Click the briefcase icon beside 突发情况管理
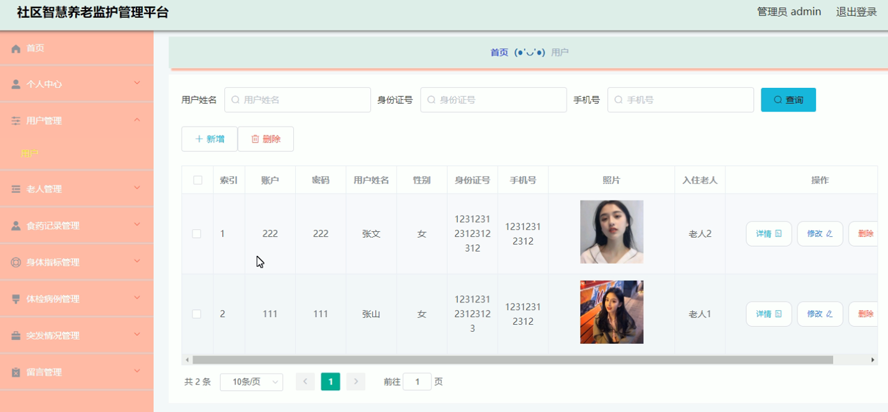 [16, 335]
